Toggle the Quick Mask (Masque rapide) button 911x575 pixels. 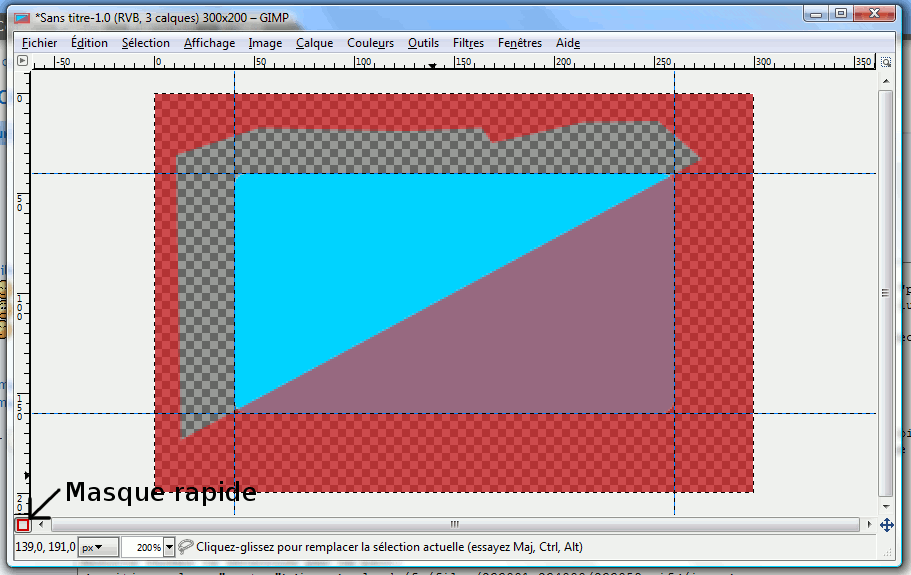pyautogui.click(x=23, y=525)
